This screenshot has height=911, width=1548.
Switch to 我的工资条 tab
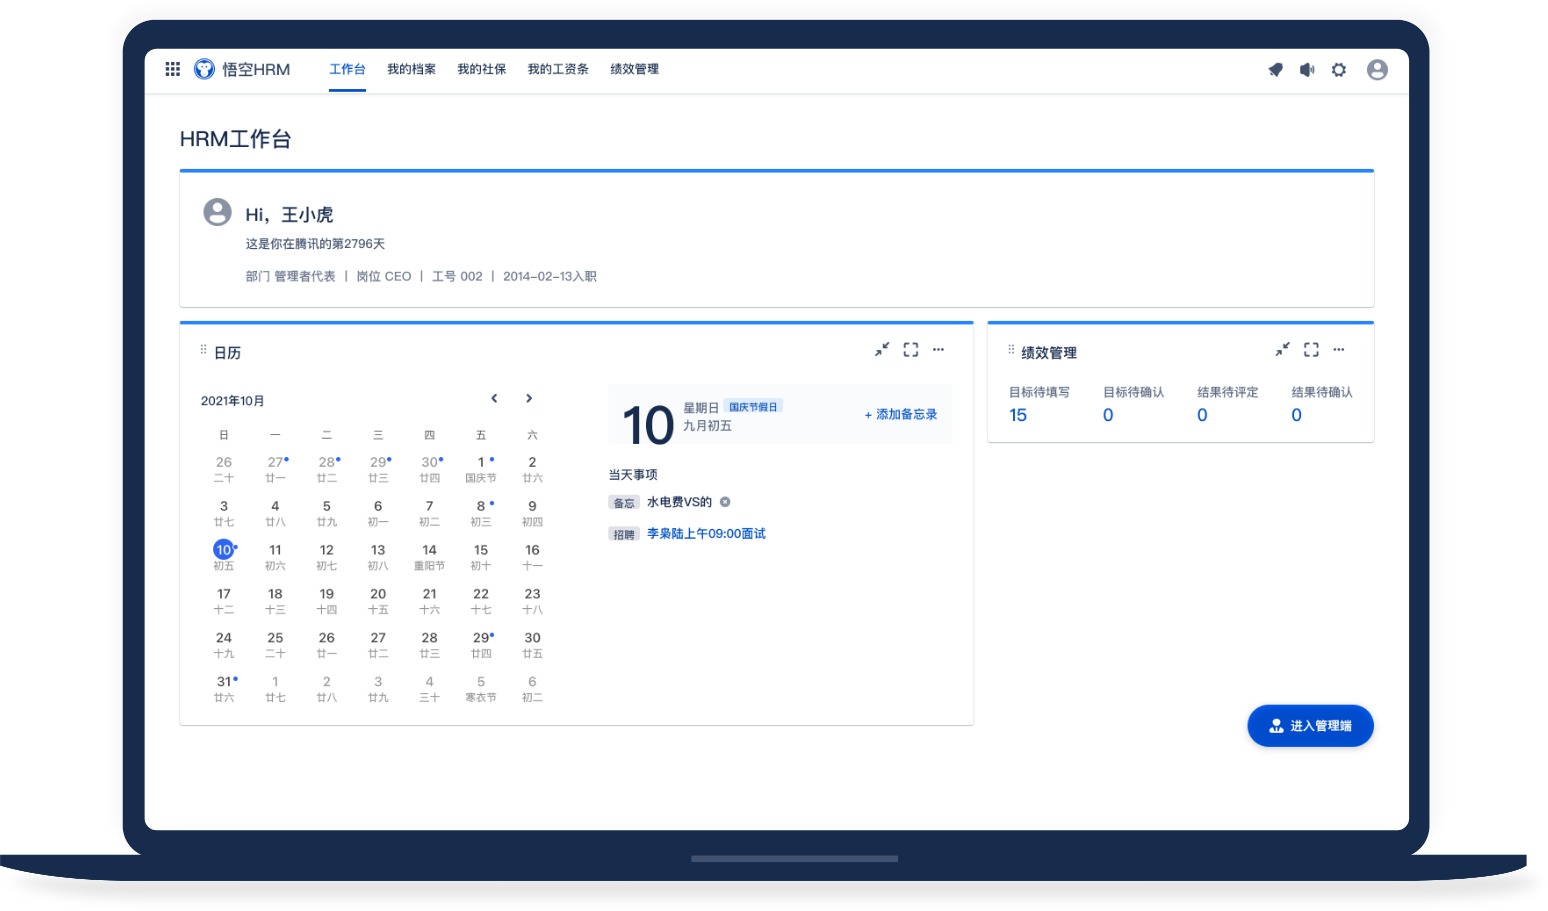pyautogui.click(x=558, y=69)
